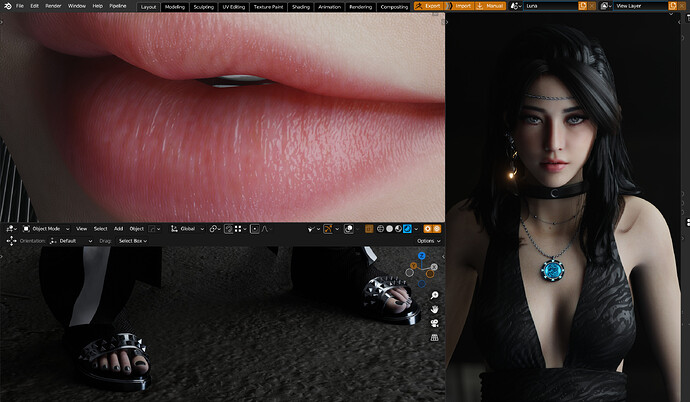Toggle X-ray view button
The height and width of the screenshot is (402, 690).
369,229
